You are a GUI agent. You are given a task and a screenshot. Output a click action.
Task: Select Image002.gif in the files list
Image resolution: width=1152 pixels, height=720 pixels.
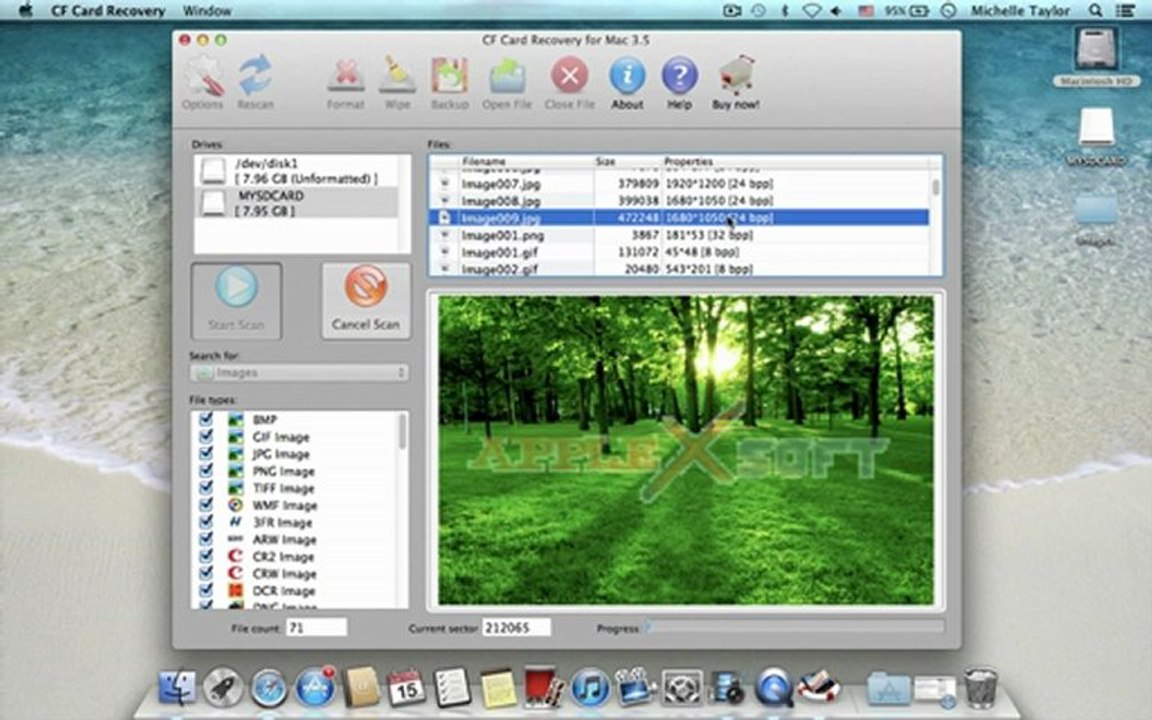[x=680, y=269]
